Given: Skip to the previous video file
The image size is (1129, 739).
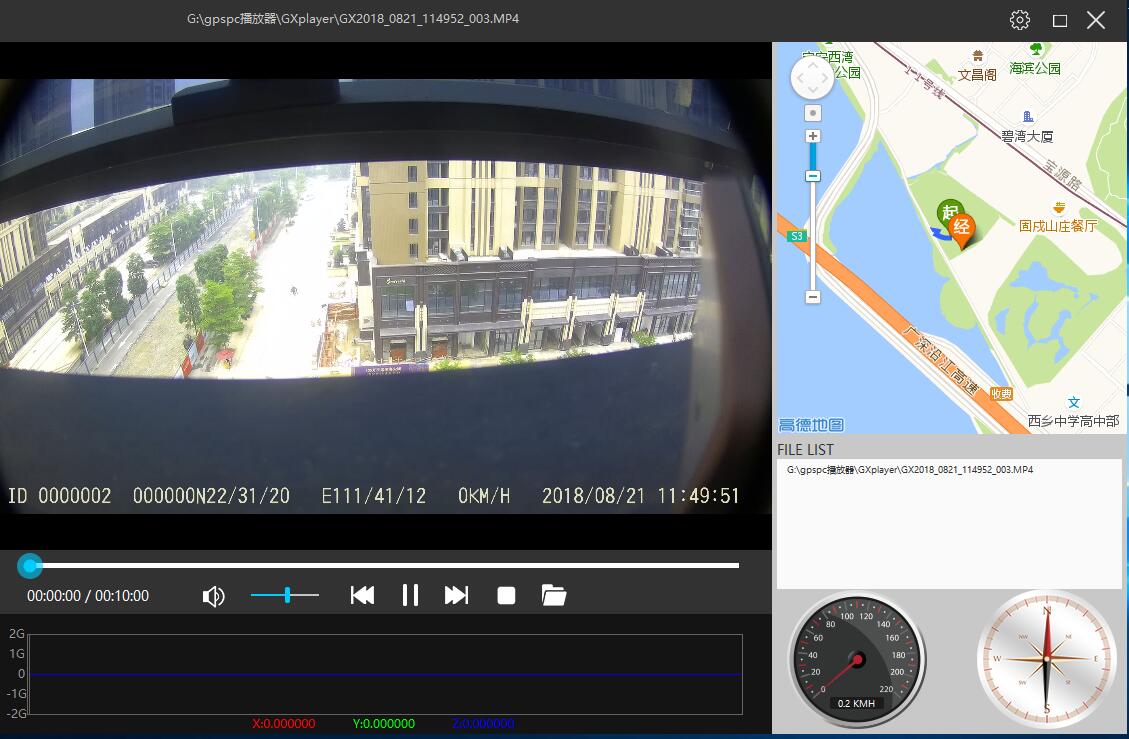Looking at the screenshot, I should click(x=362, y=596).
